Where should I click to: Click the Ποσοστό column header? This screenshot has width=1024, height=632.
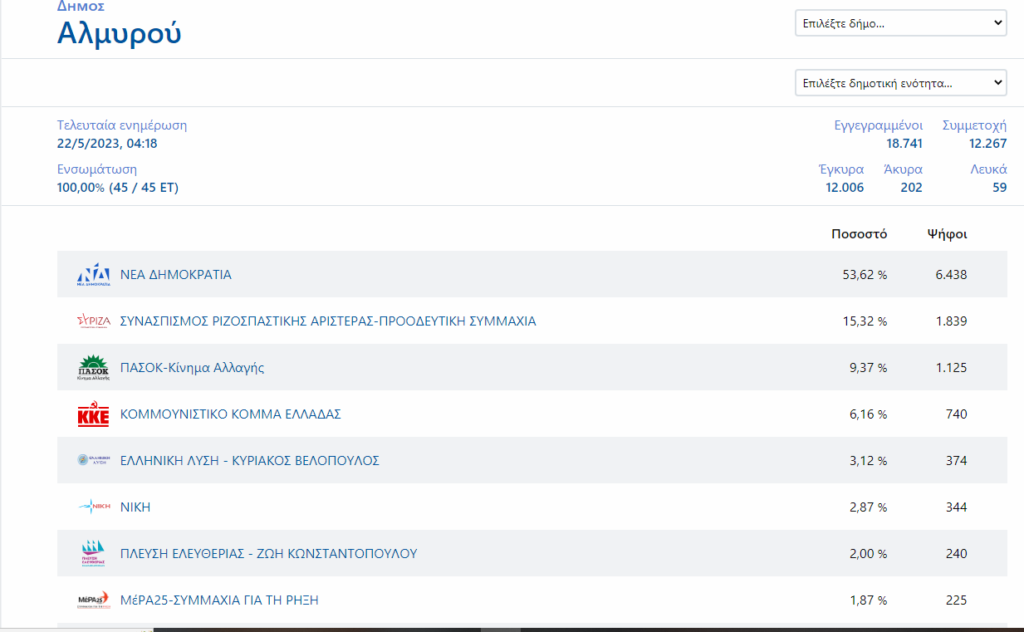[x=859, y=234]
